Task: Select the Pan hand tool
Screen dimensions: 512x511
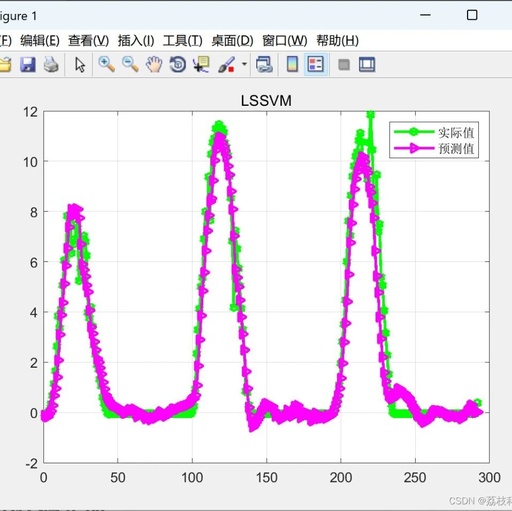Action: click(x=154, y=64)
